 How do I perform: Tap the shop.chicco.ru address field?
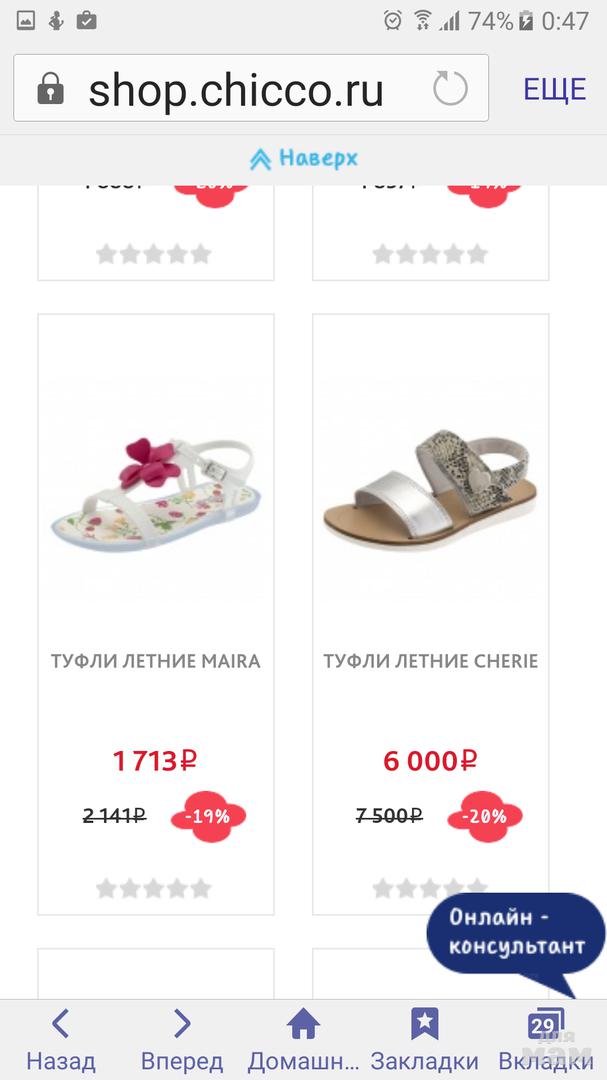(236, 90)
